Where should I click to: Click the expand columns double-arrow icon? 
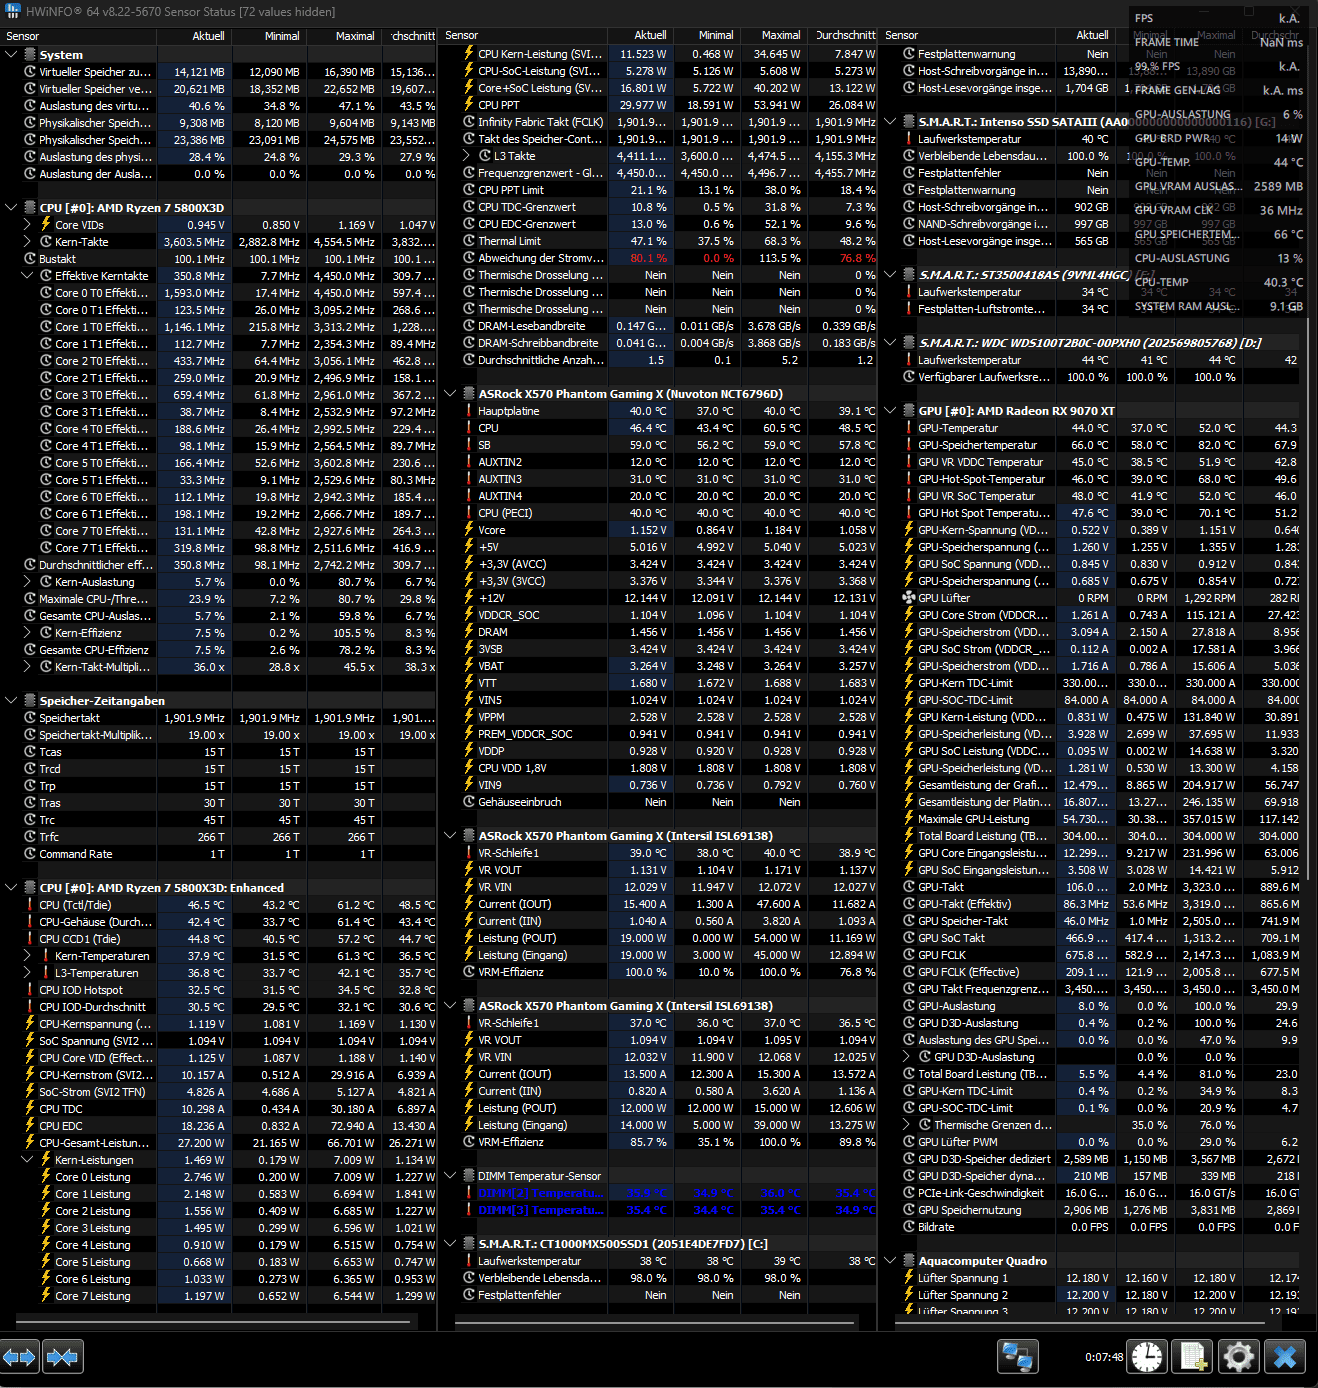coord(19,1357)
